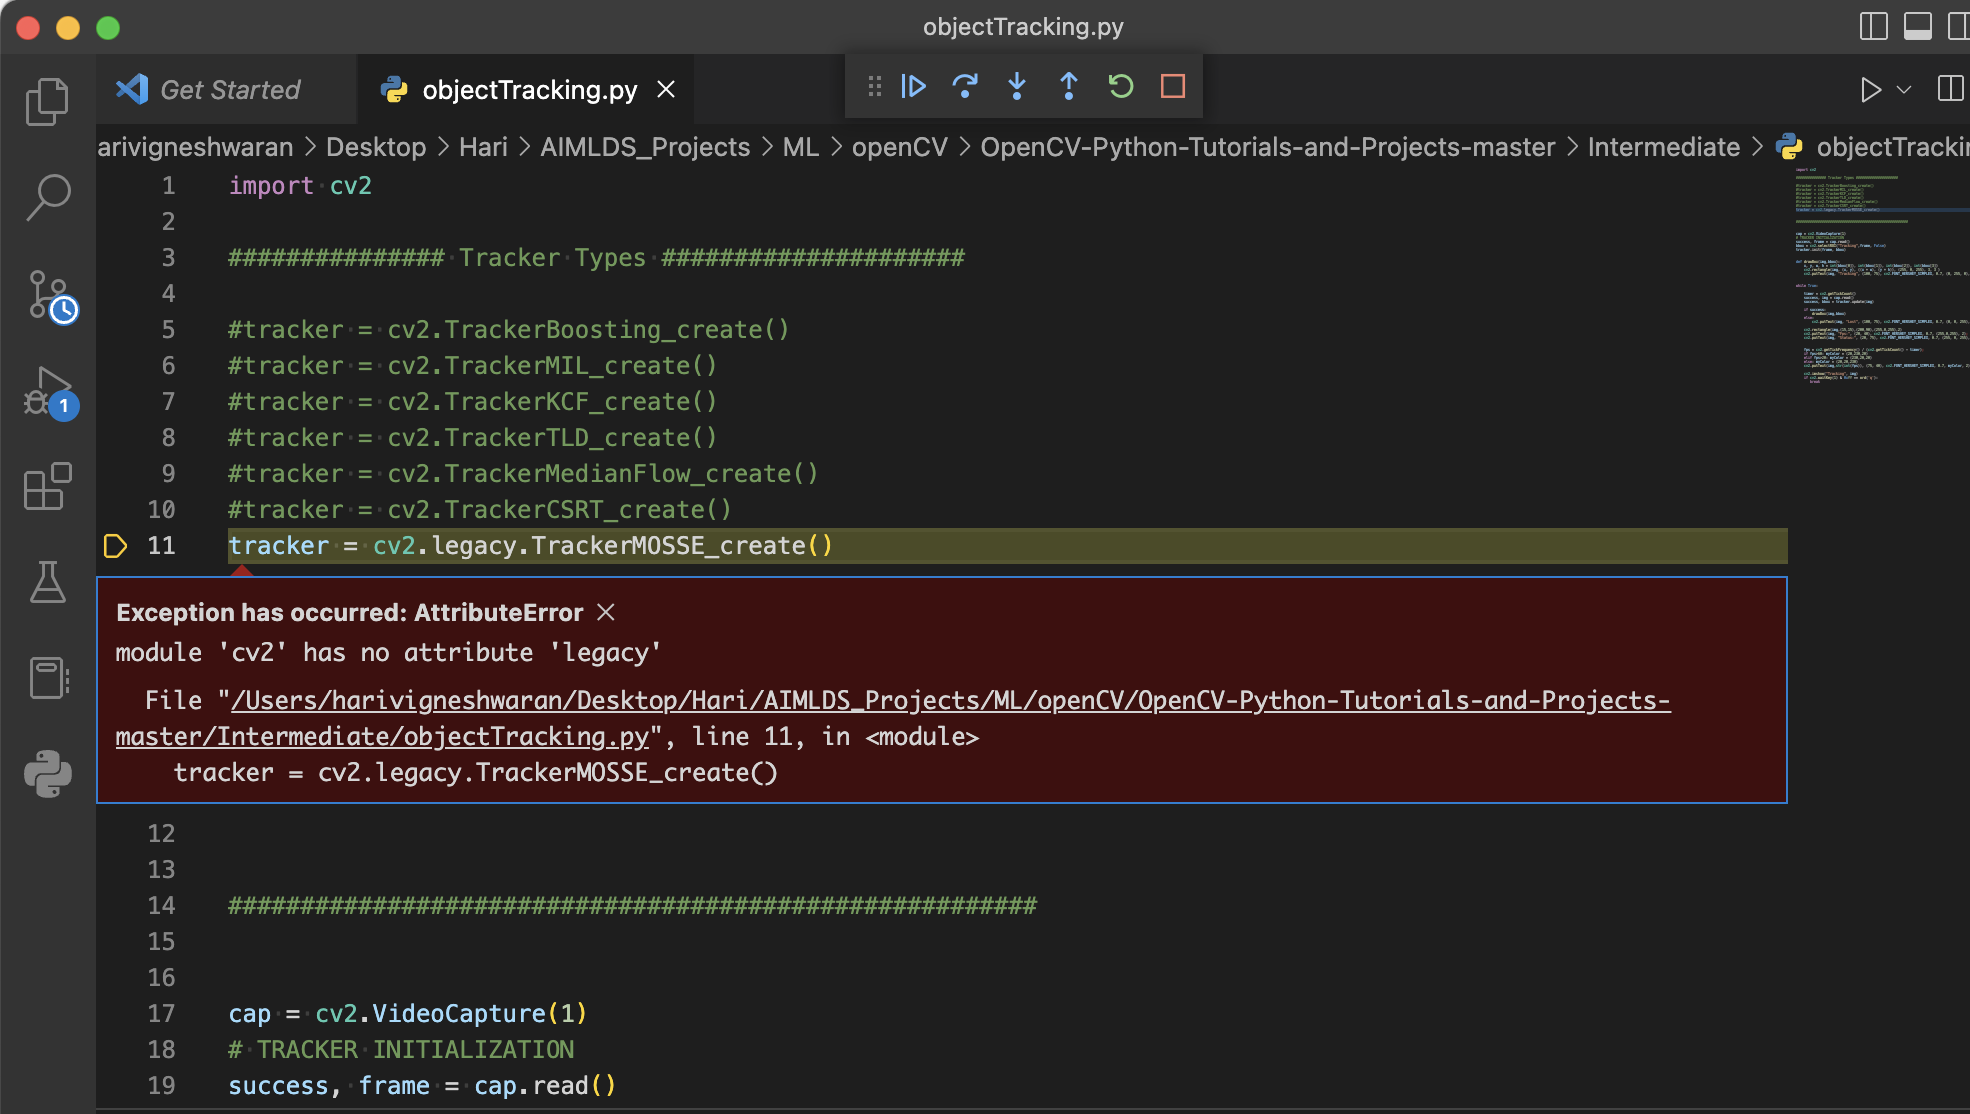Screen dimensions: 1970x1114
Task: Toggle the bottom panel visibility
Action: tap(1919, 27)
